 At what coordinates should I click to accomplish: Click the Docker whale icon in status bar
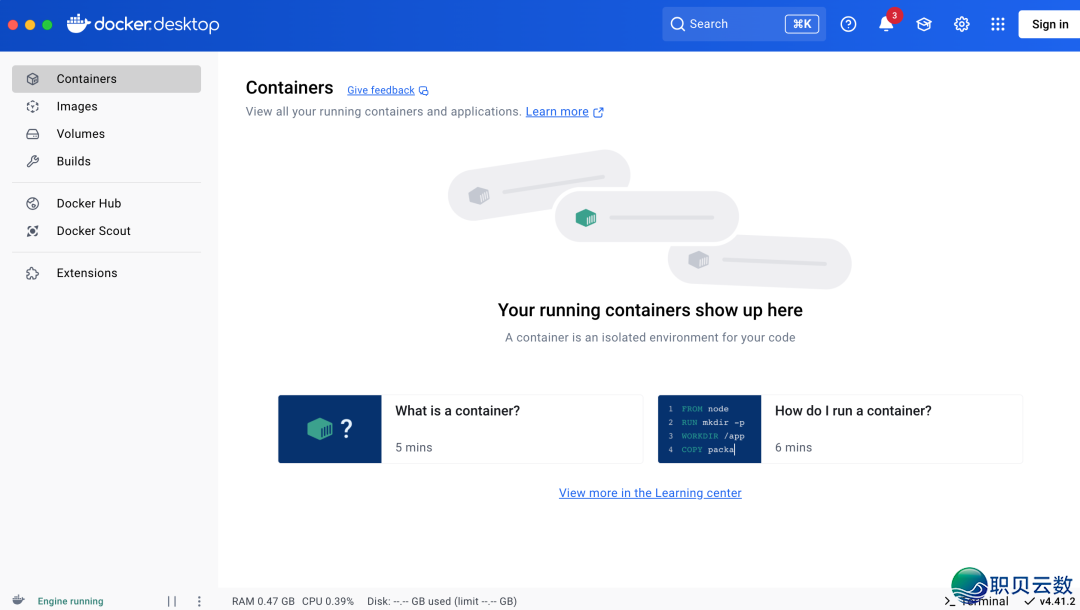pyautogui.click(x=18, y=601)
